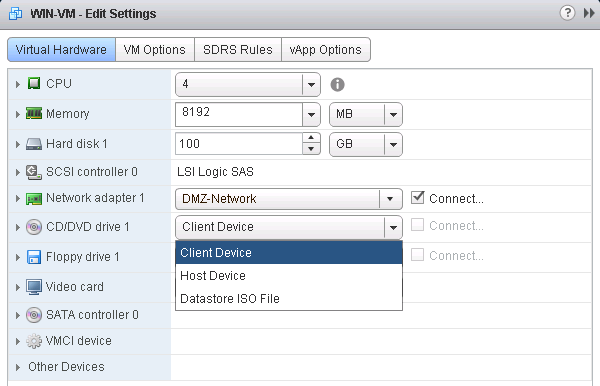Image resolution: width=600 pixels, height=386 pixels.
Task: Open the DMZ-Network dropdown
Action: [289, 199]
